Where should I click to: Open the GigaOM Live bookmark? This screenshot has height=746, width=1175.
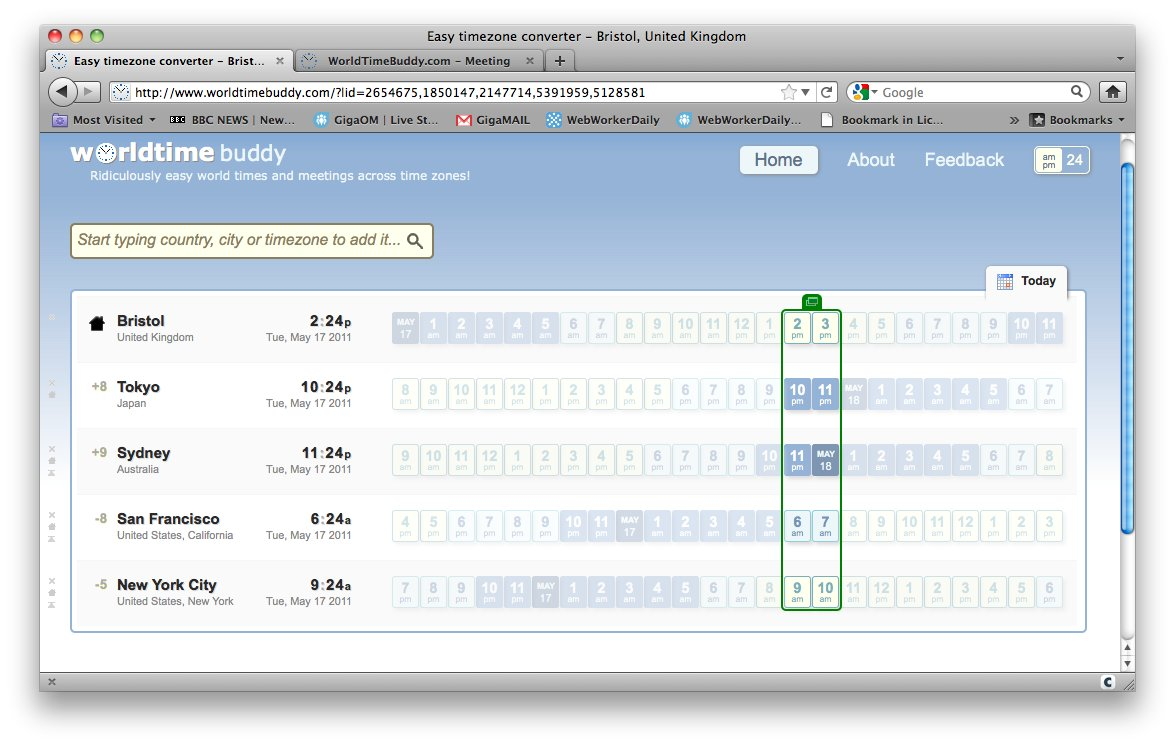click(376, 120)
